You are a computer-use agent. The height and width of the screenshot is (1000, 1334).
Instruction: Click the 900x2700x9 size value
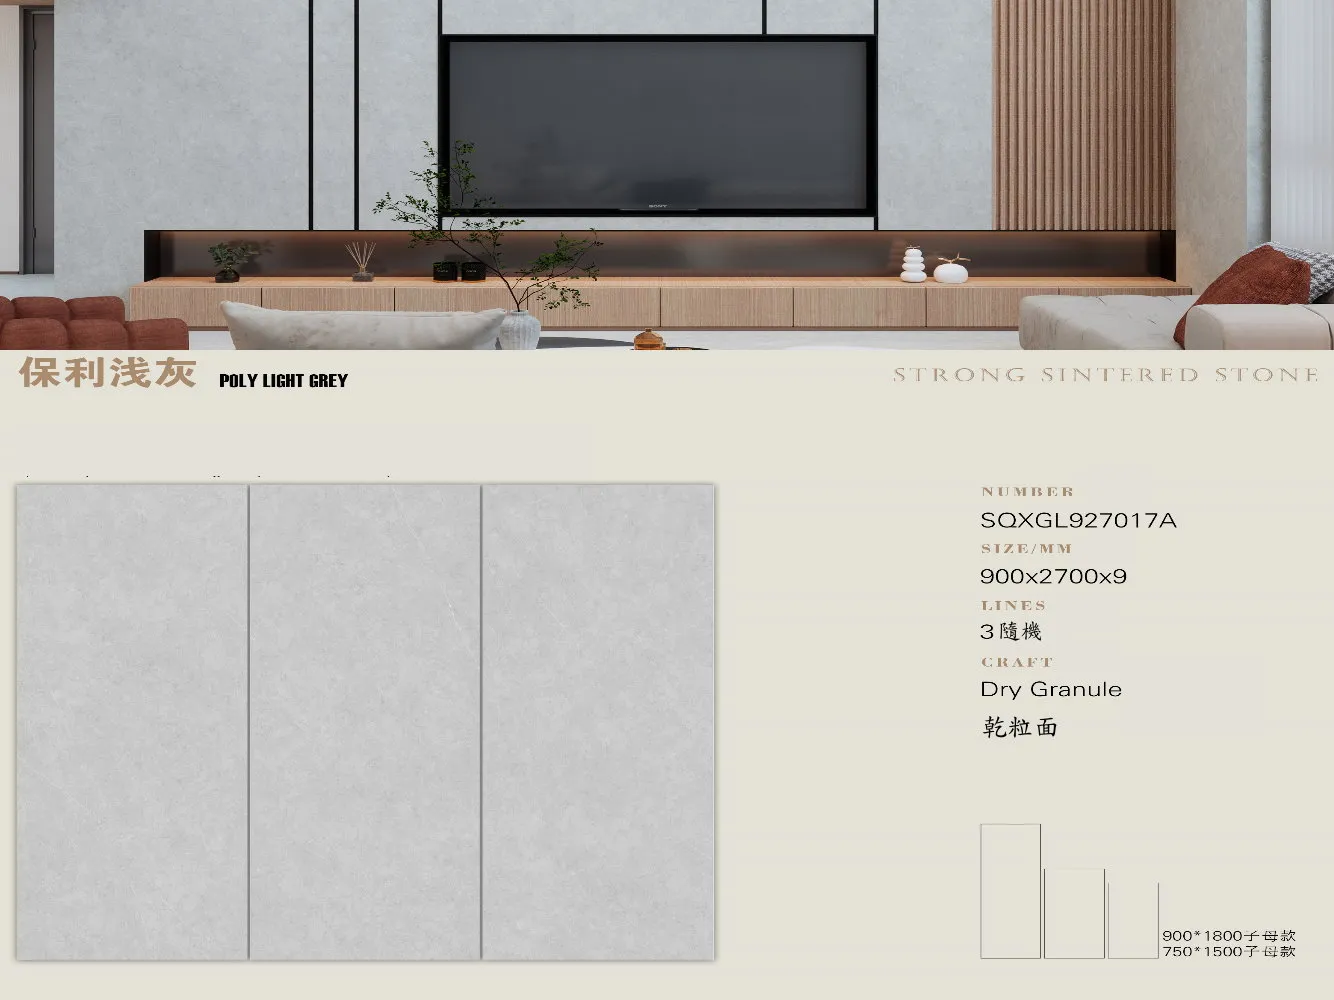[x=1053, y=576]
